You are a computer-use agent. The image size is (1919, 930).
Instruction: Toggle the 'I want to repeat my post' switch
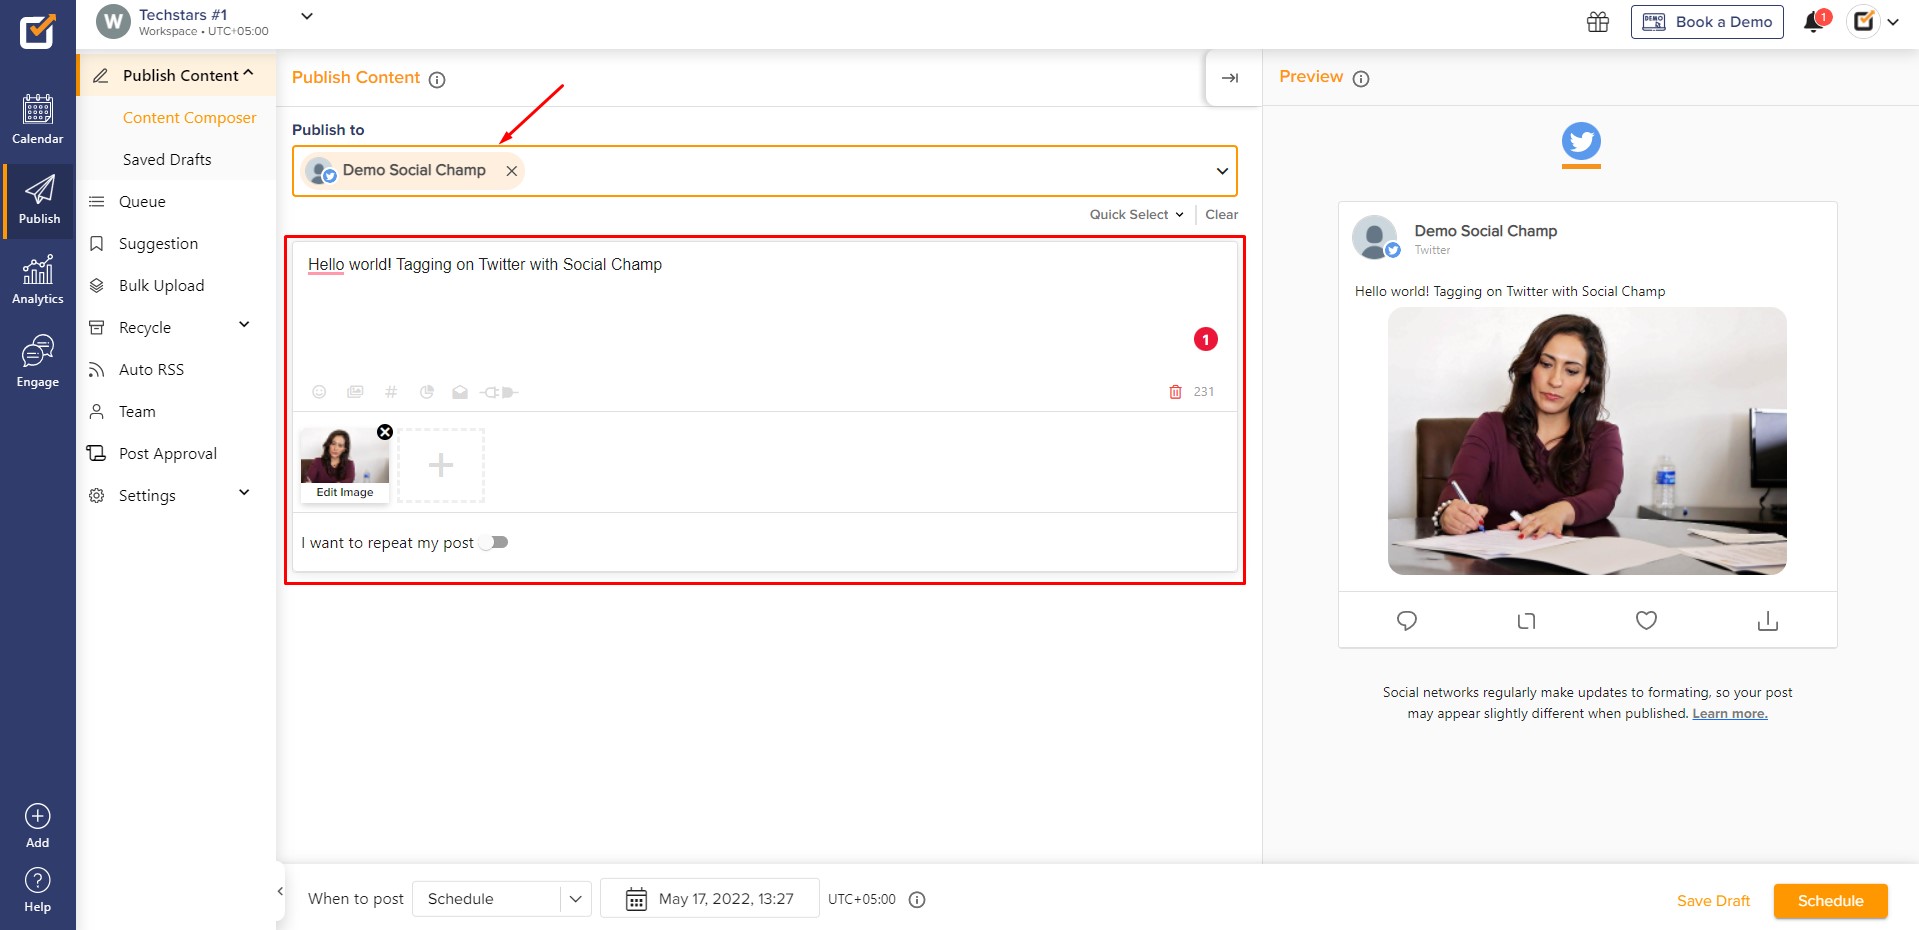pos(494,542)
